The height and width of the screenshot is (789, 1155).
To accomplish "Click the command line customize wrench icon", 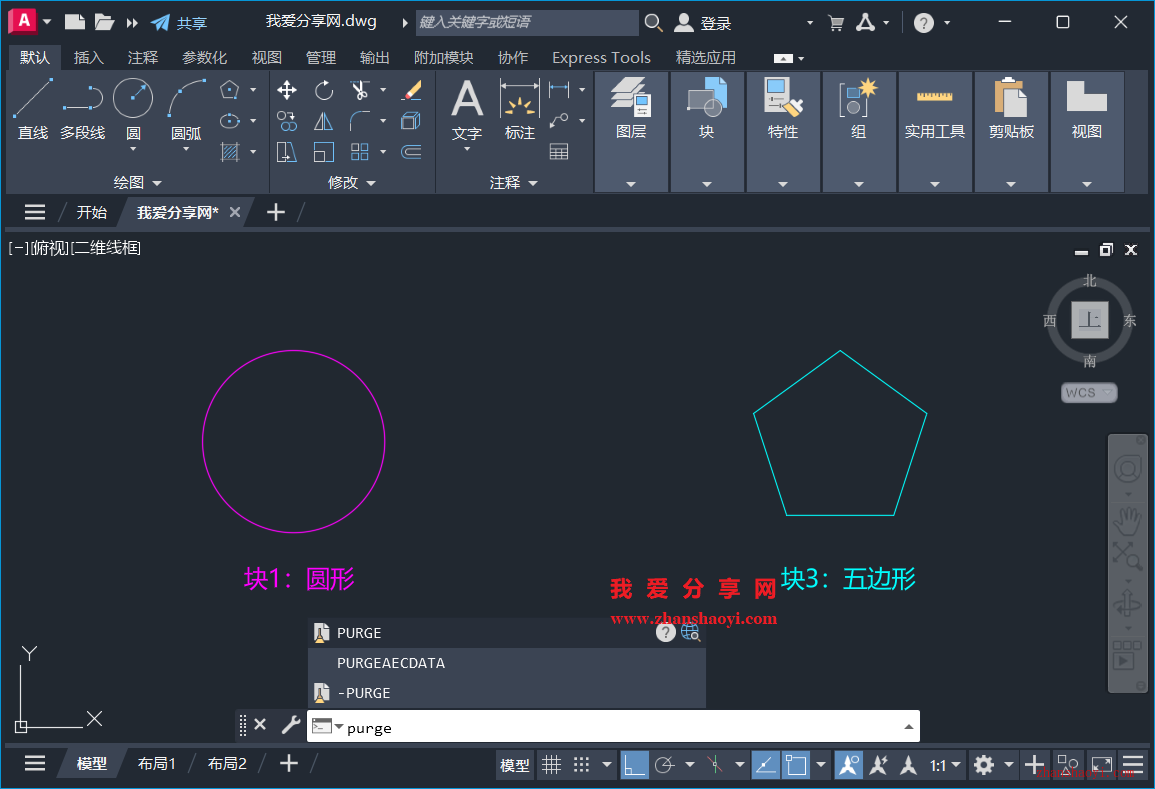I will click(291, 725).
